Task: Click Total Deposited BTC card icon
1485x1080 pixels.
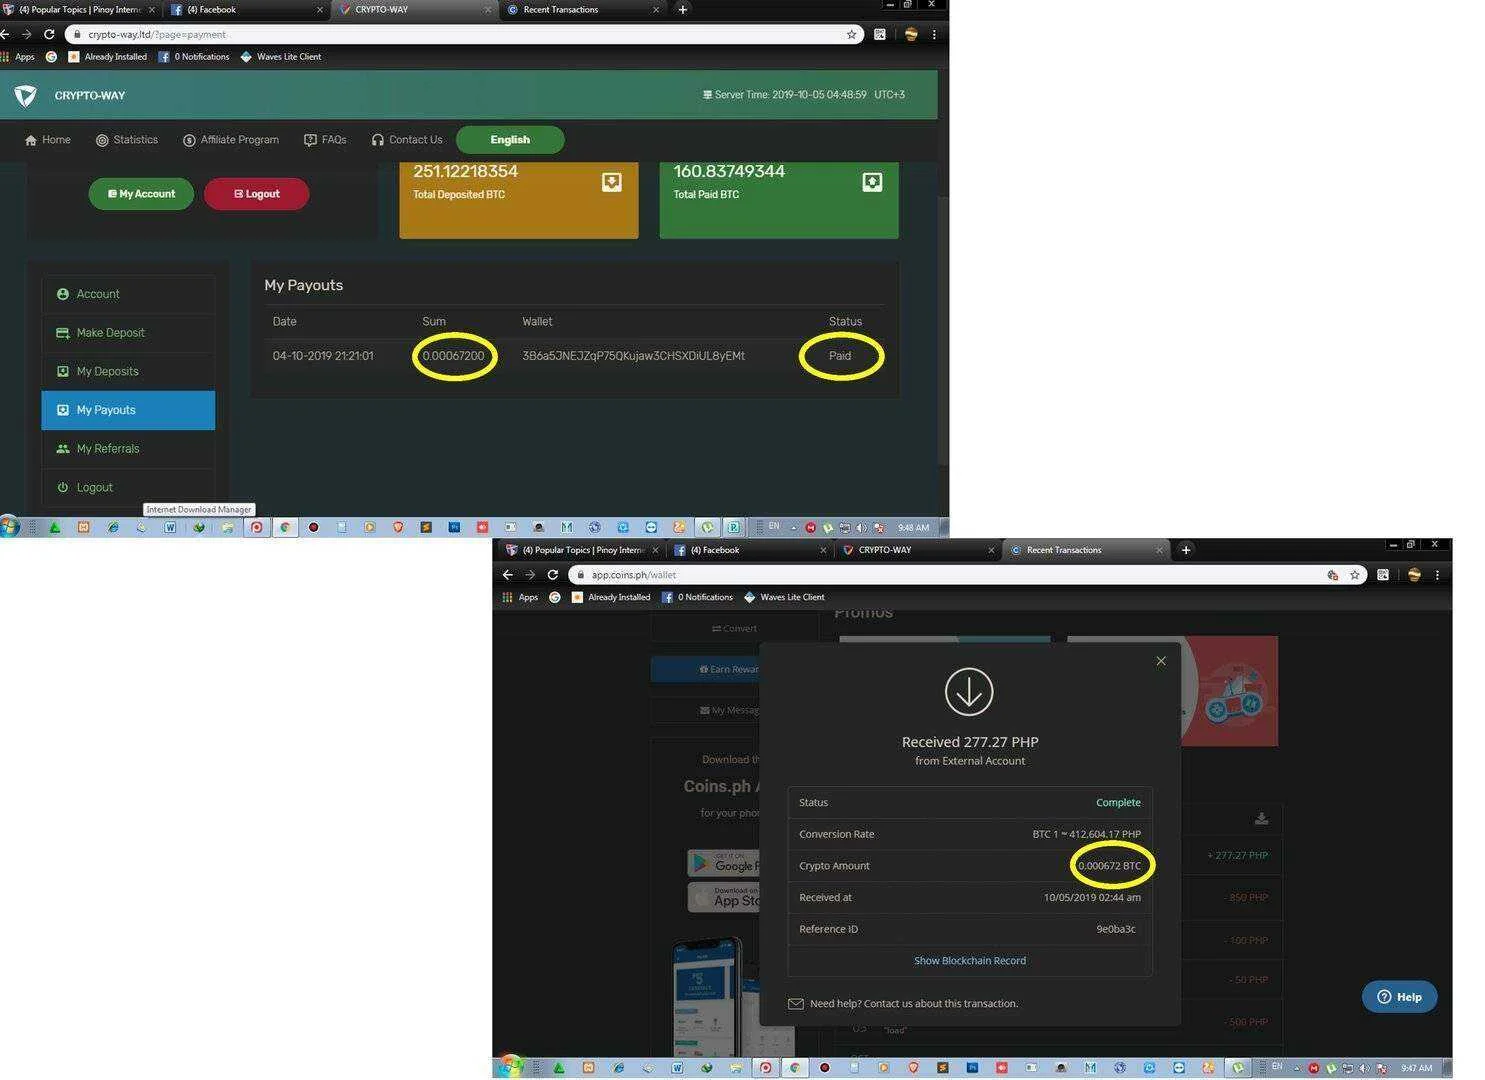Action: 612,182
